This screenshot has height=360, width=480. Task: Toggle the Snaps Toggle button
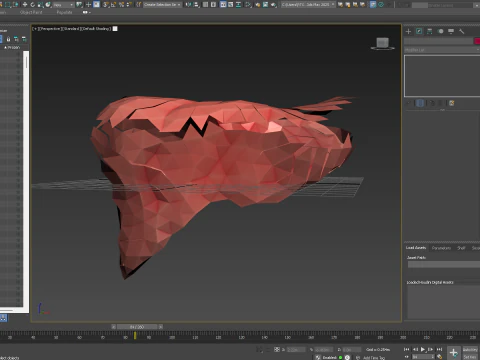pyautogui.click(x=106, y=5)
